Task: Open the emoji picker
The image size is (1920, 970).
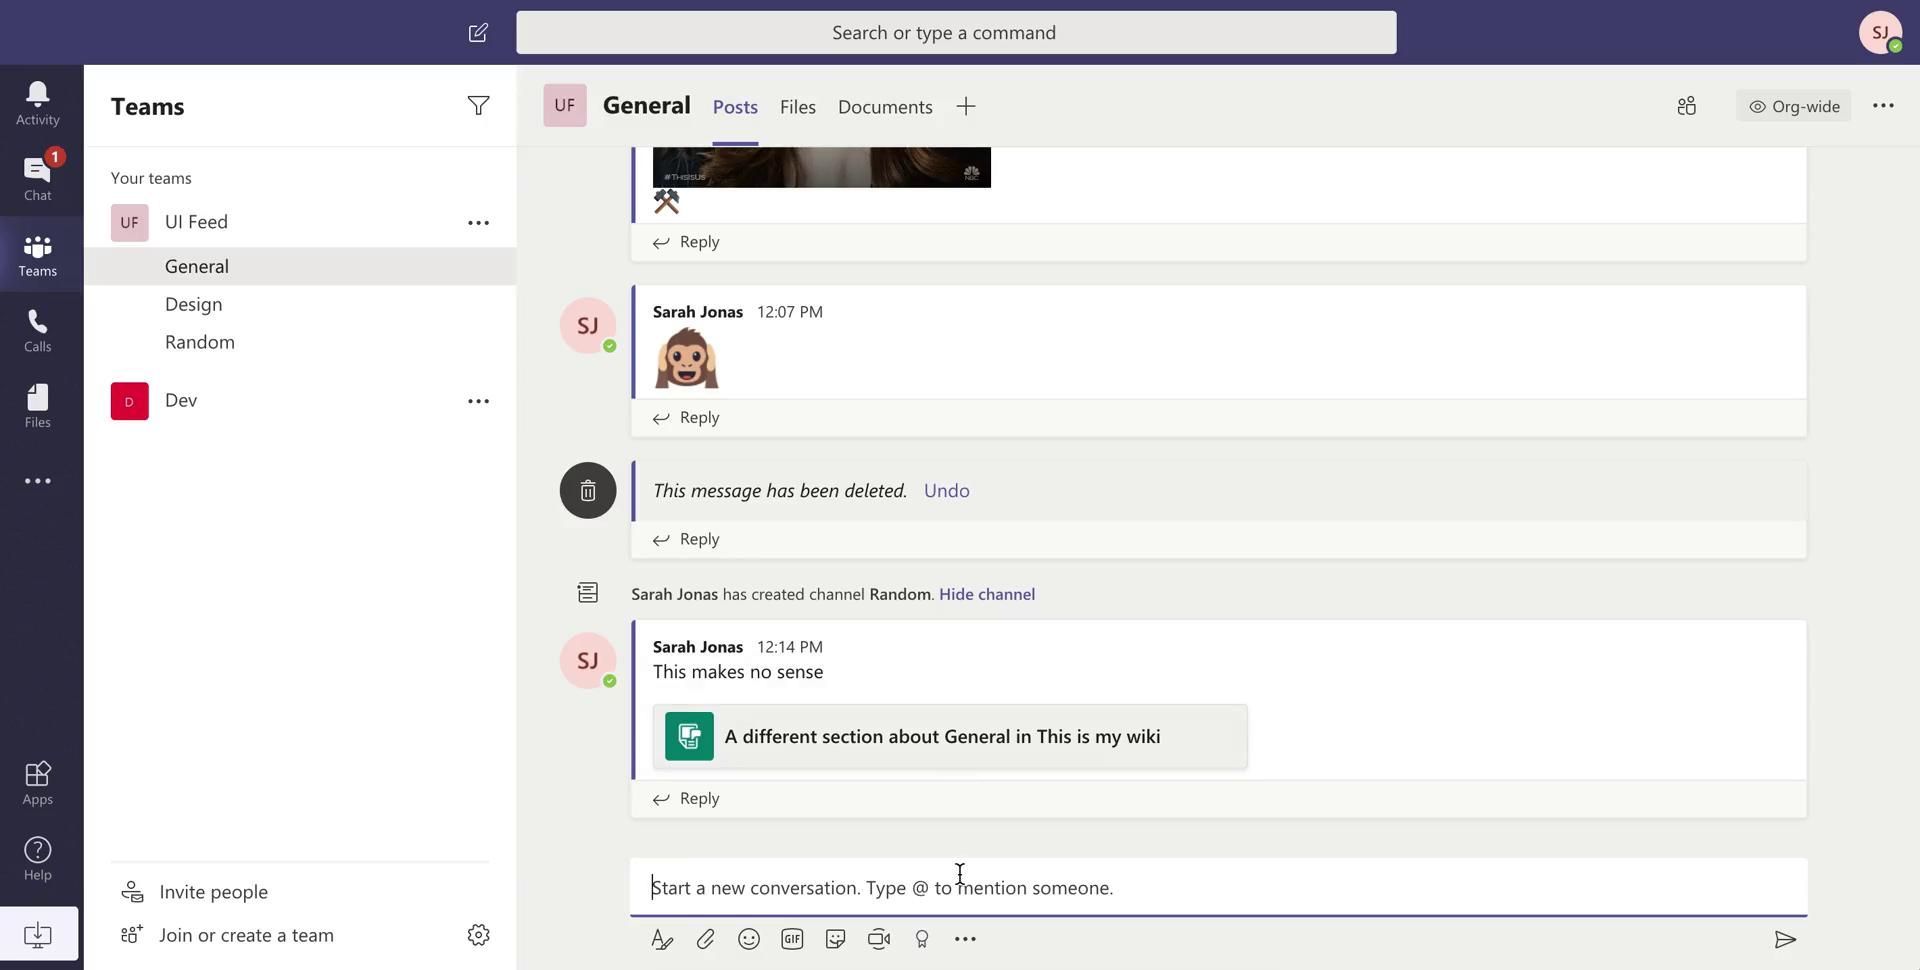Action: tap(748, 939)
